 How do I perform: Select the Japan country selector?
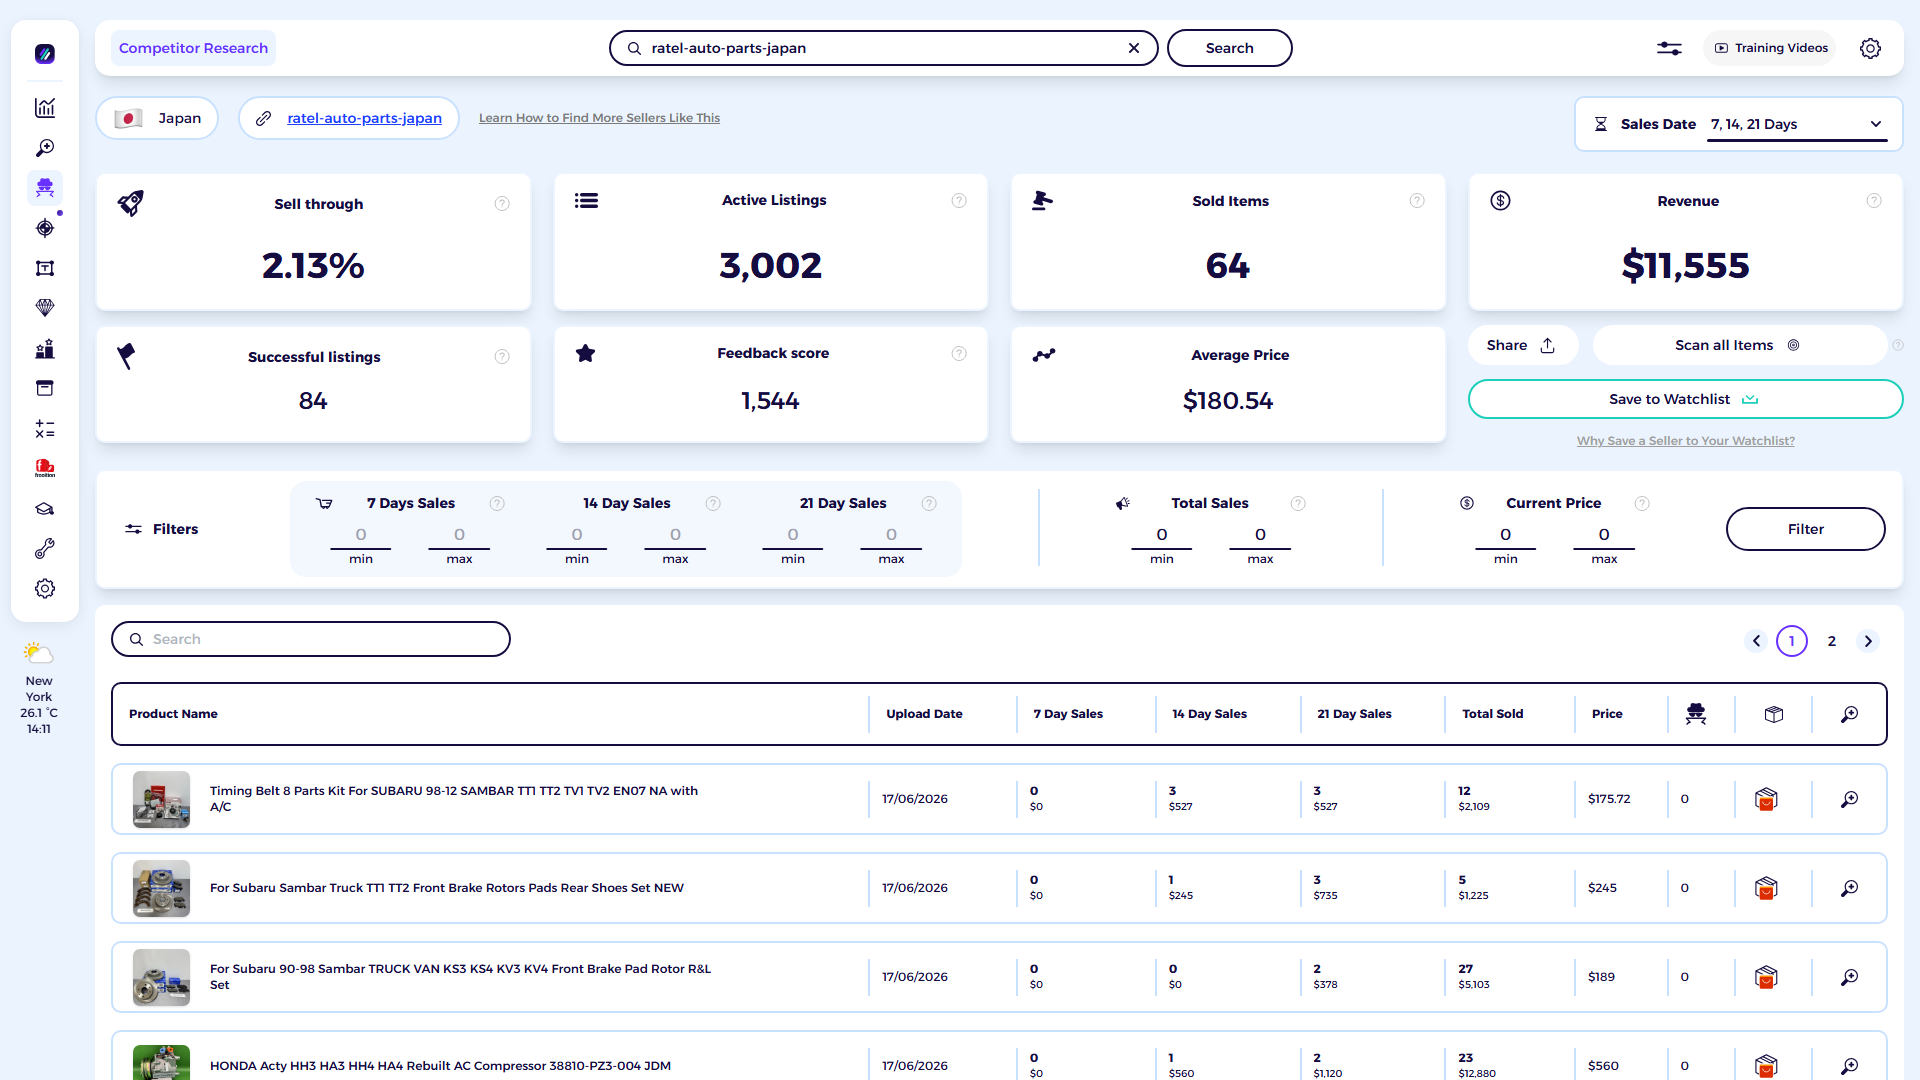158,118
